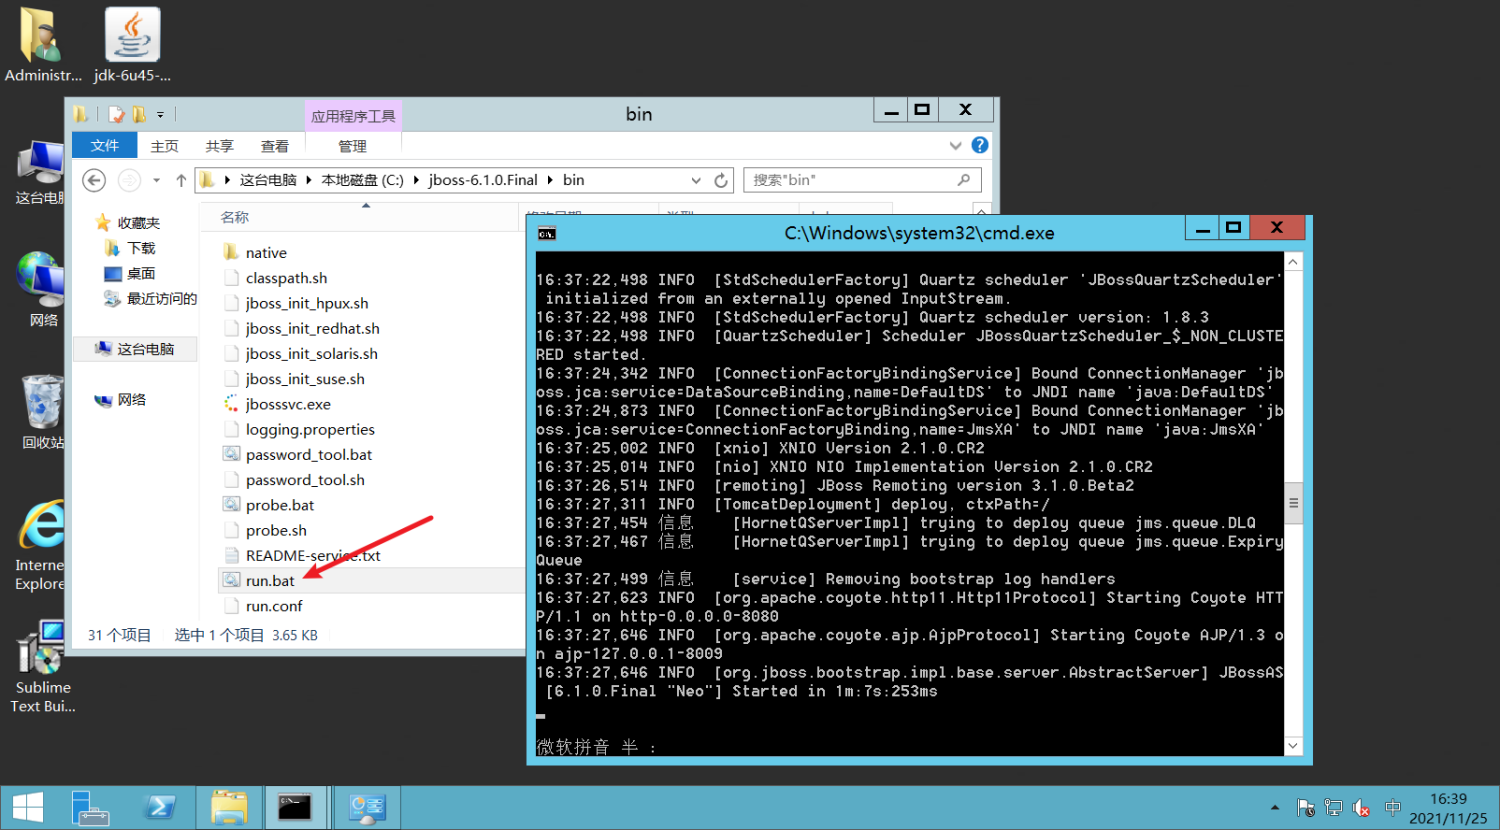This screenshot has height=830, width=1500.
Task: Open recent locations dropdown beside navigation arrows
Action: click(x=156, y=180)
